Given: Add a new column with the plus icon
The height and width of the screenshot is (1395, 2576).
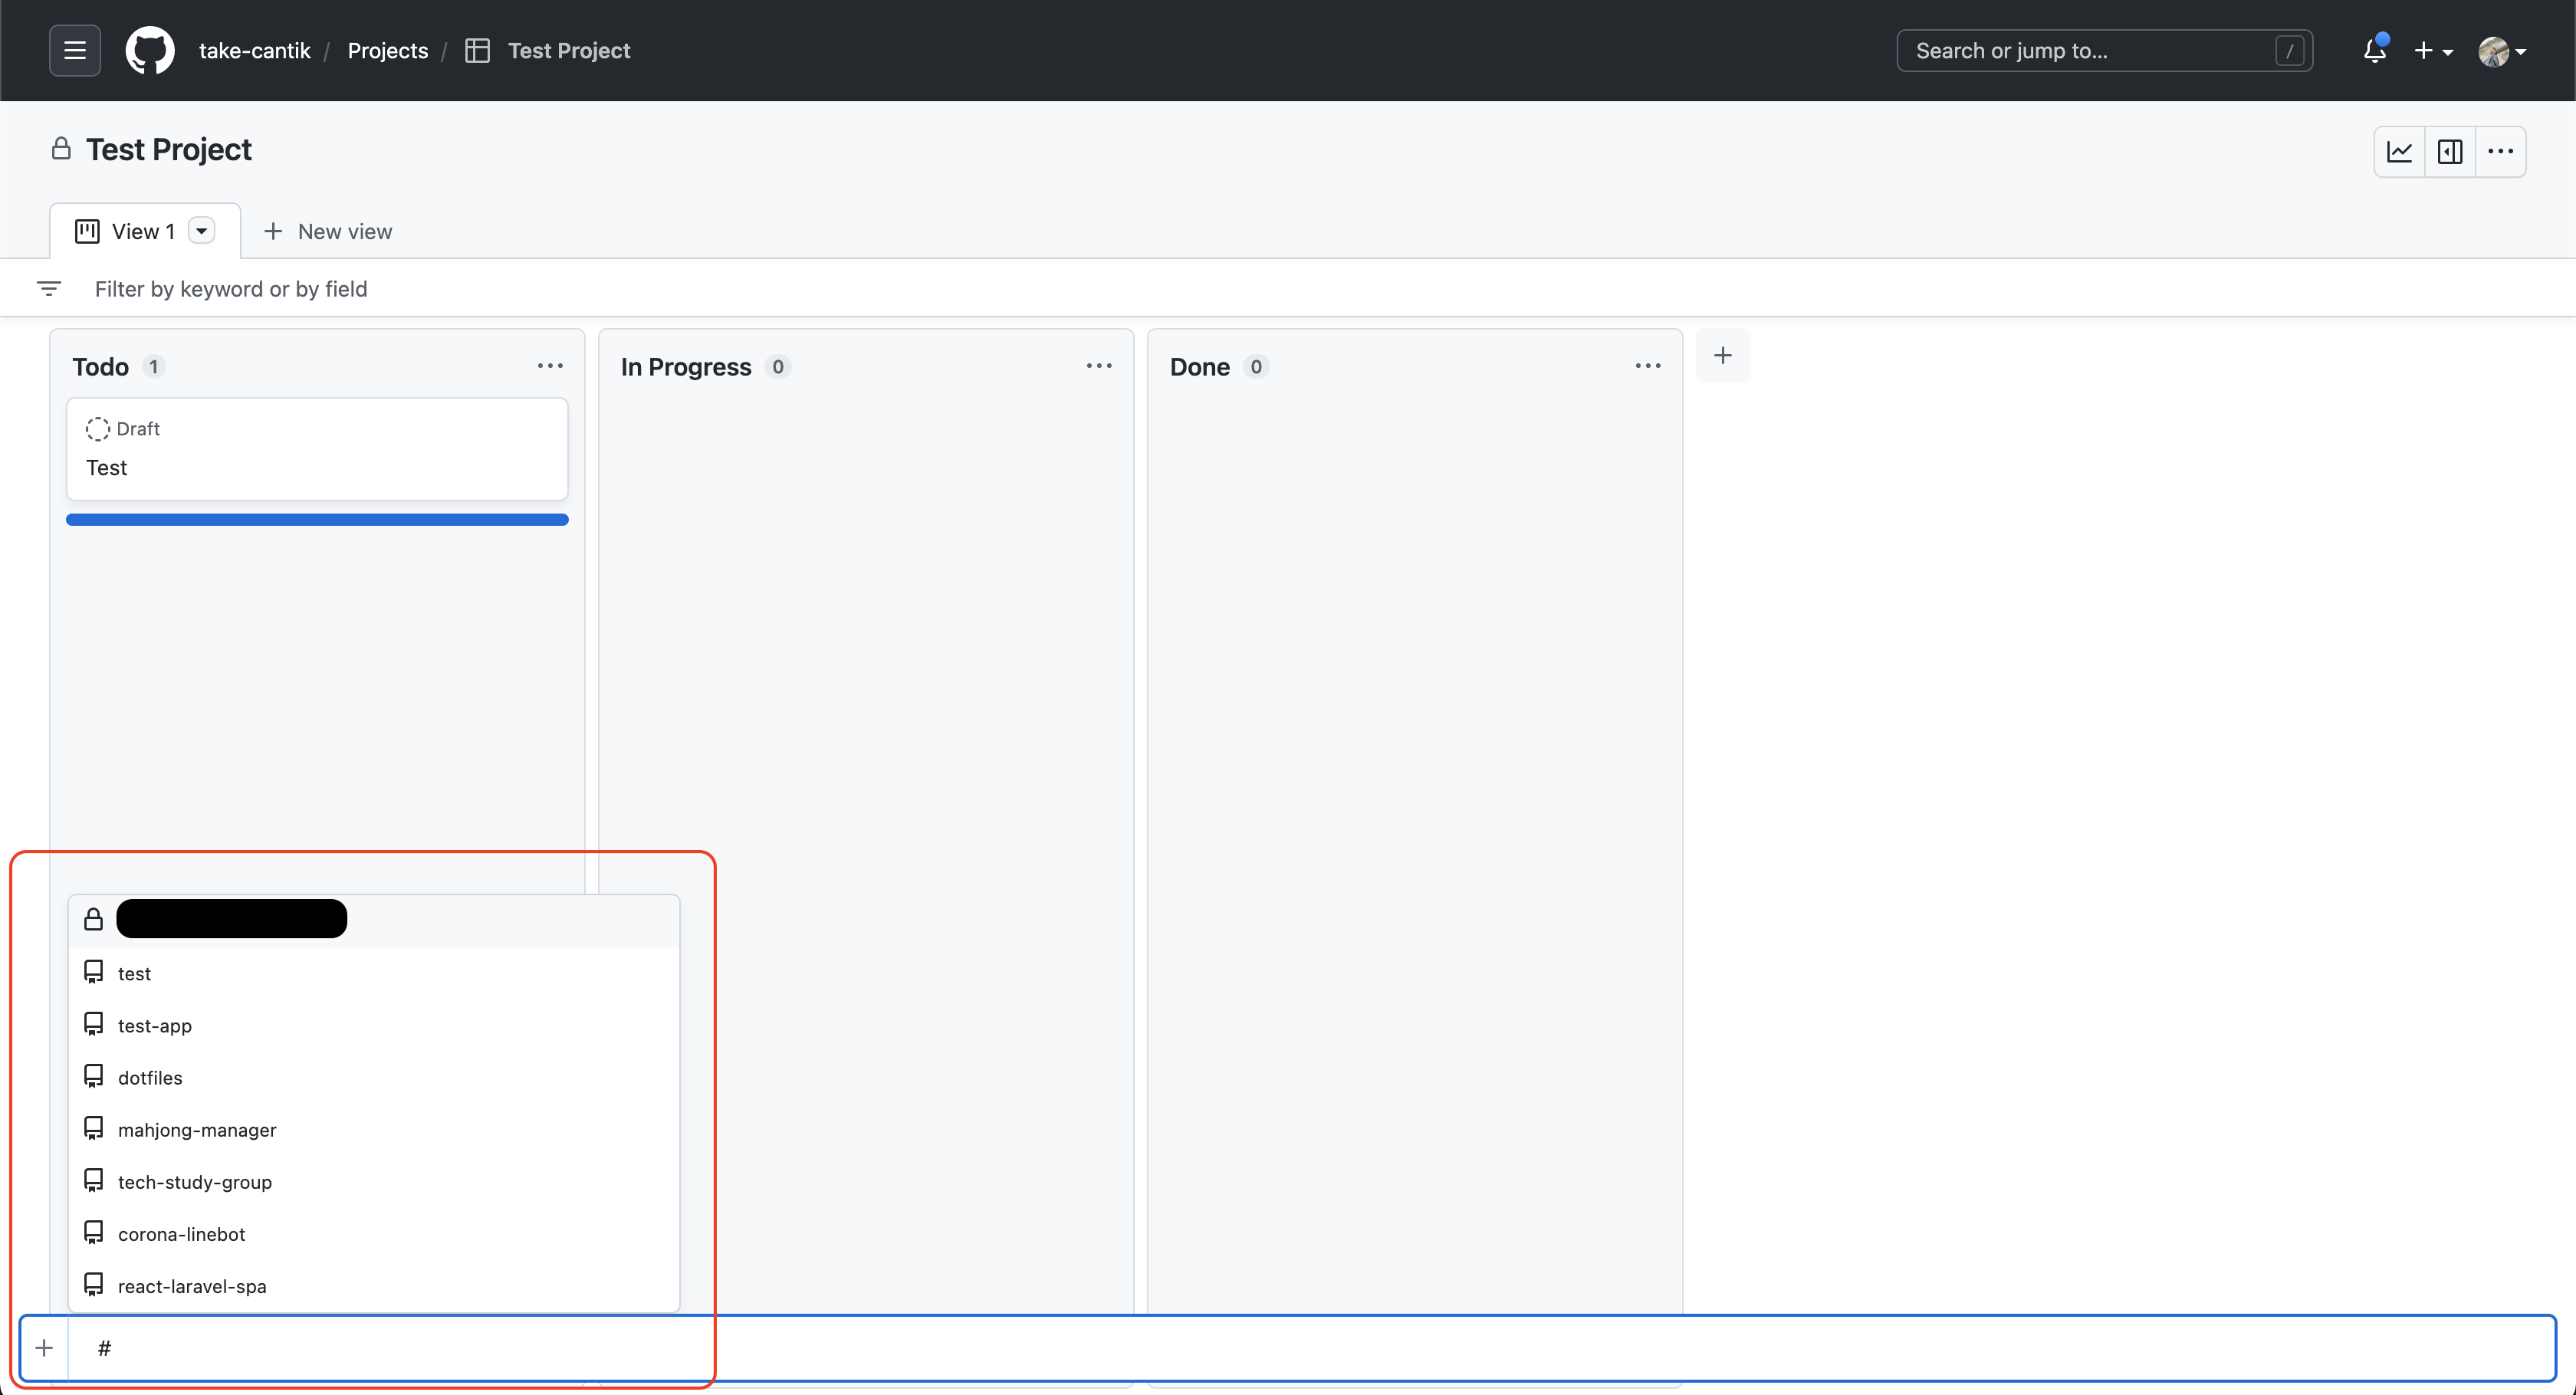Looking at the screenshot, I should [x=1724, y=355].
